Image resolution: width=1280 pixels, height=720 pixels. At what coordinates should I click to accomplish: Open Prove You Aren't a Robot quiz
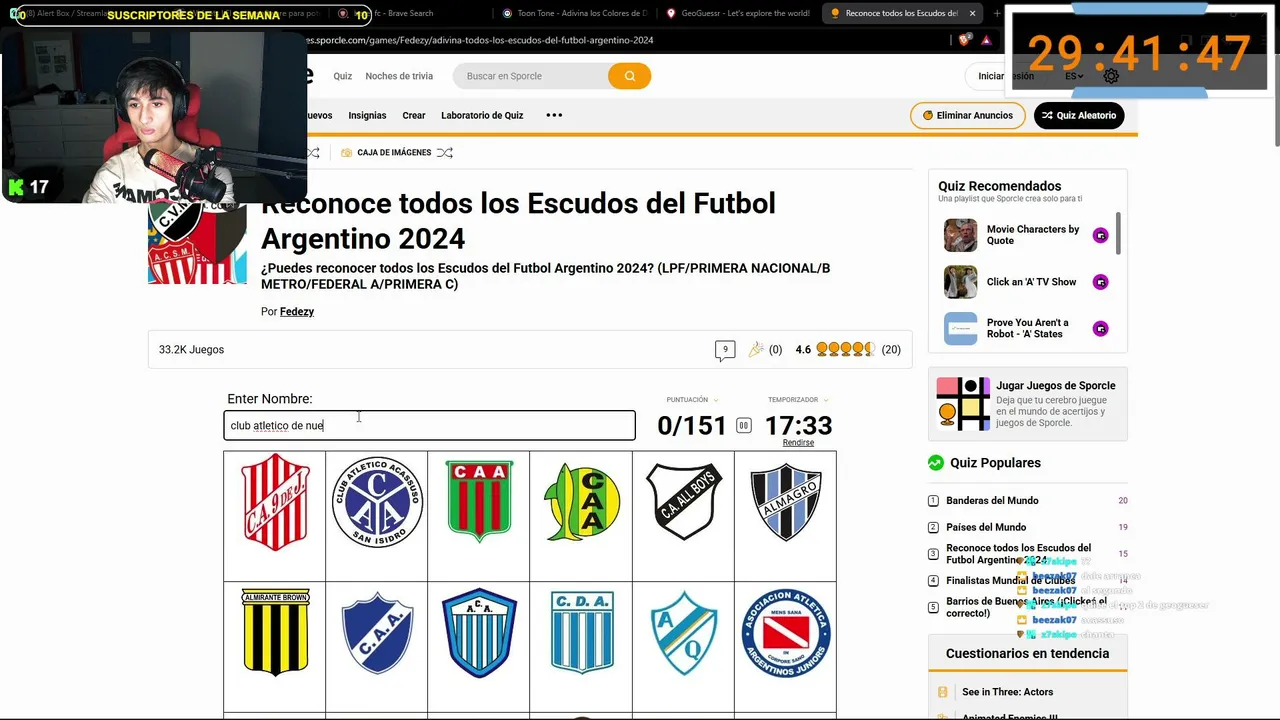coord(1028,328)
